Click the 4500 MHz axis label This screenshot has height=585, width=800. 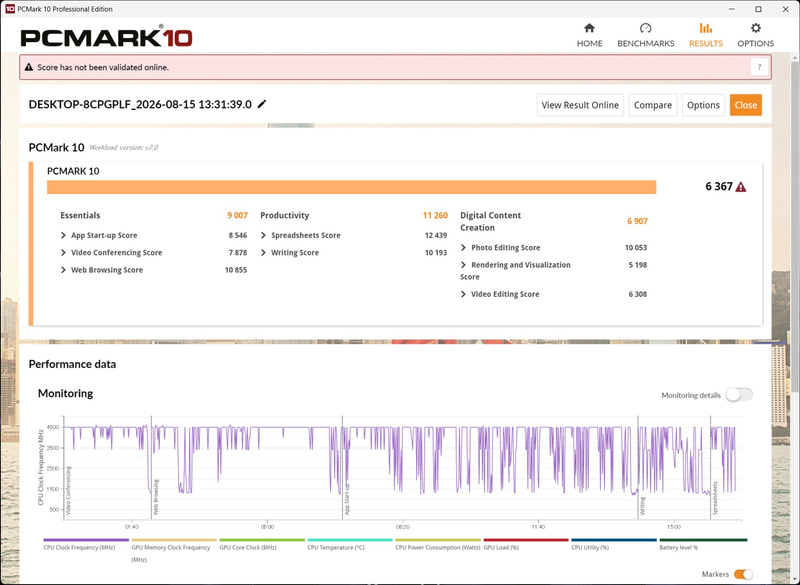[x=53, y=427]
